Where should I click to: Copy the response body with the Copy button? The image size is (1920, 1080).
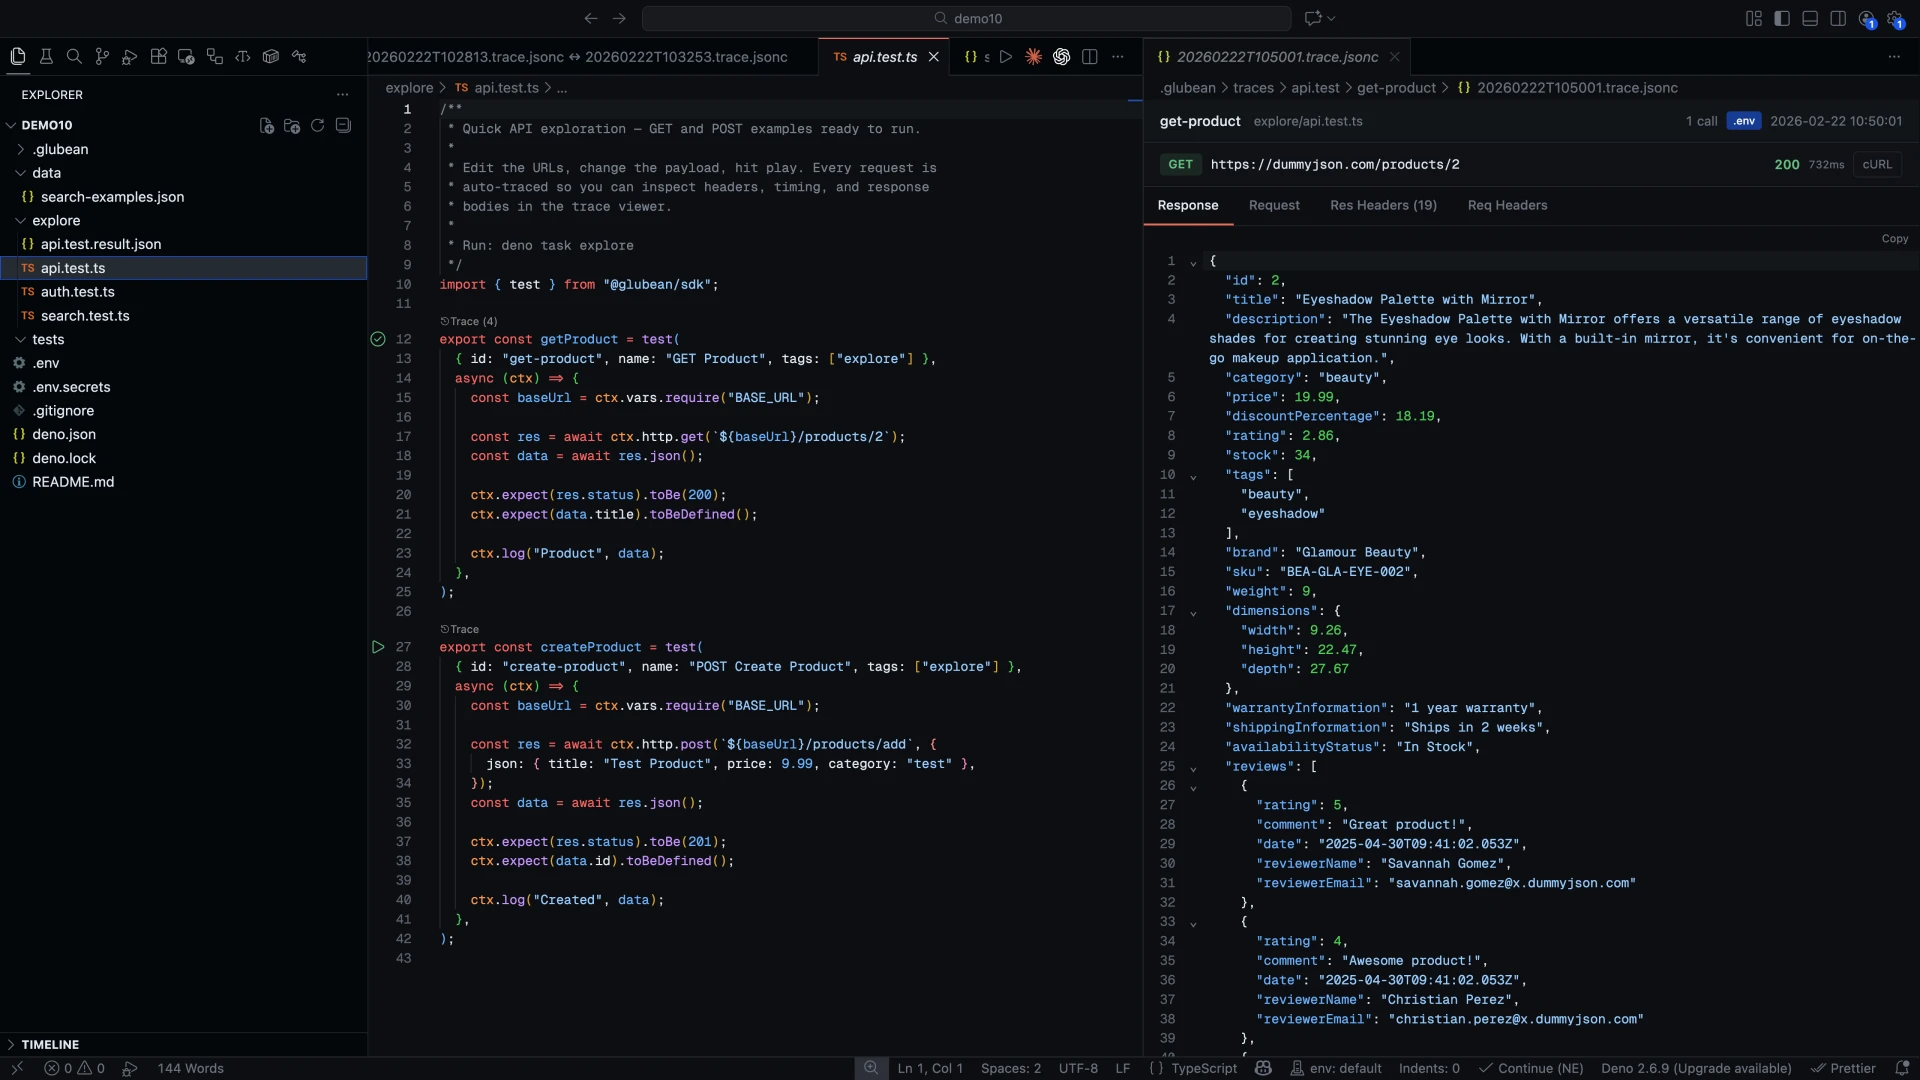(1896, 239)
